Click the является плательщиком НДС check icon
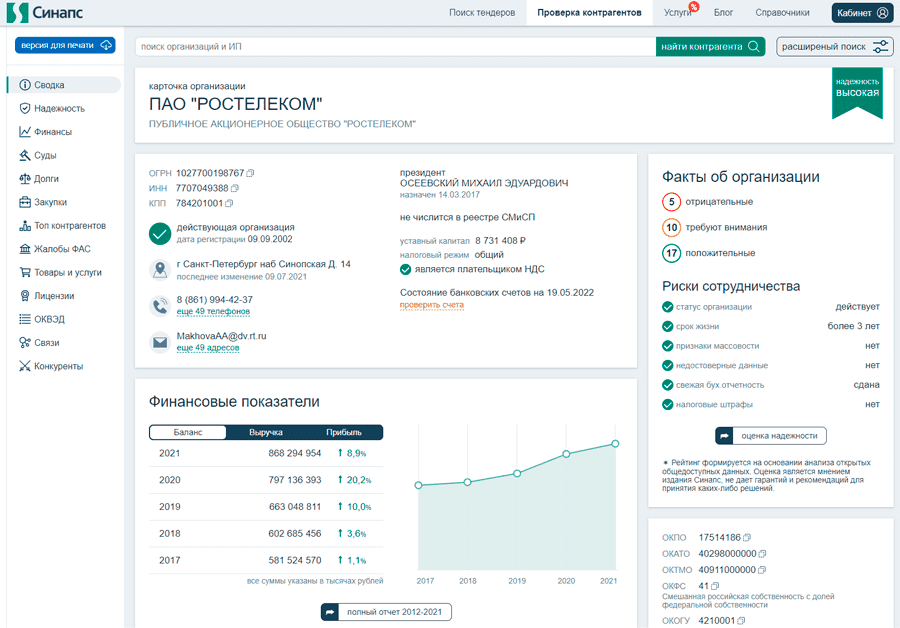 [x=405, y=270]
